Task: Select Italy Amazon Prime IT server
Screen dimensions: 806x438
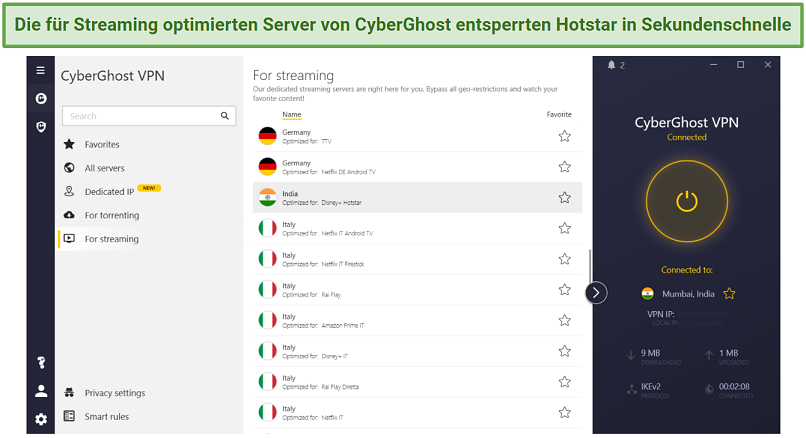Action: (x=417, y=320)
